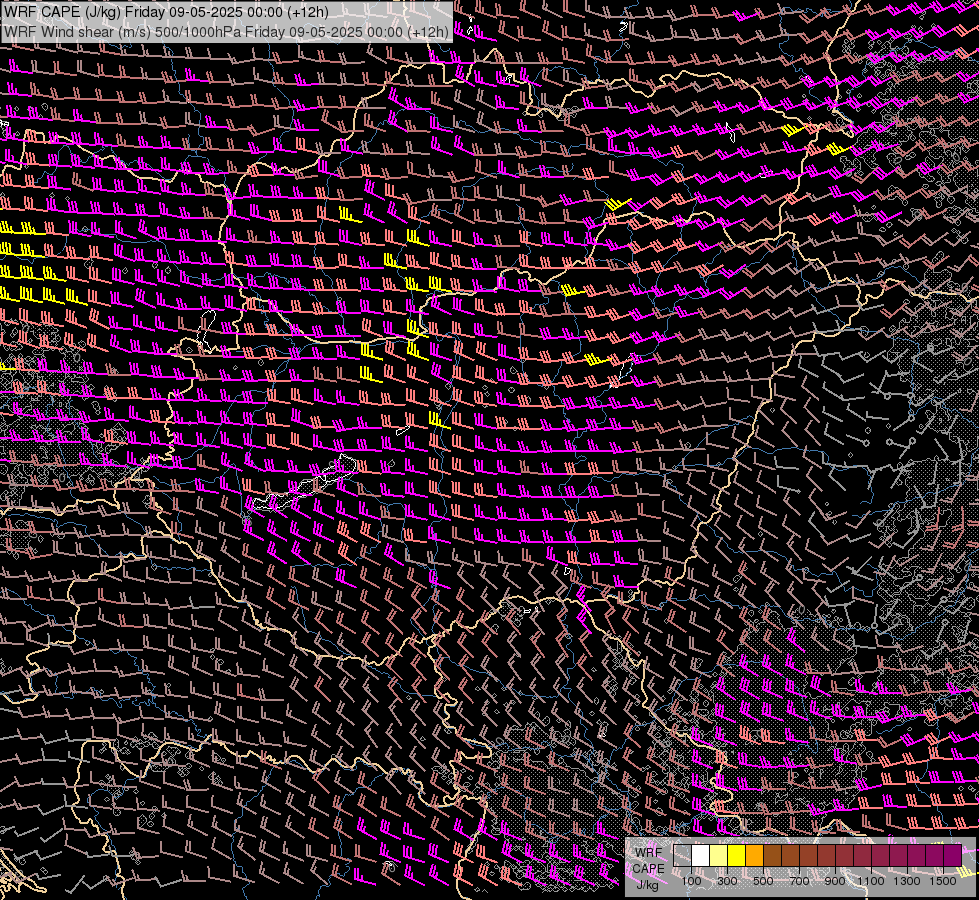Click the WRF CAPE title line

point(166,12)
